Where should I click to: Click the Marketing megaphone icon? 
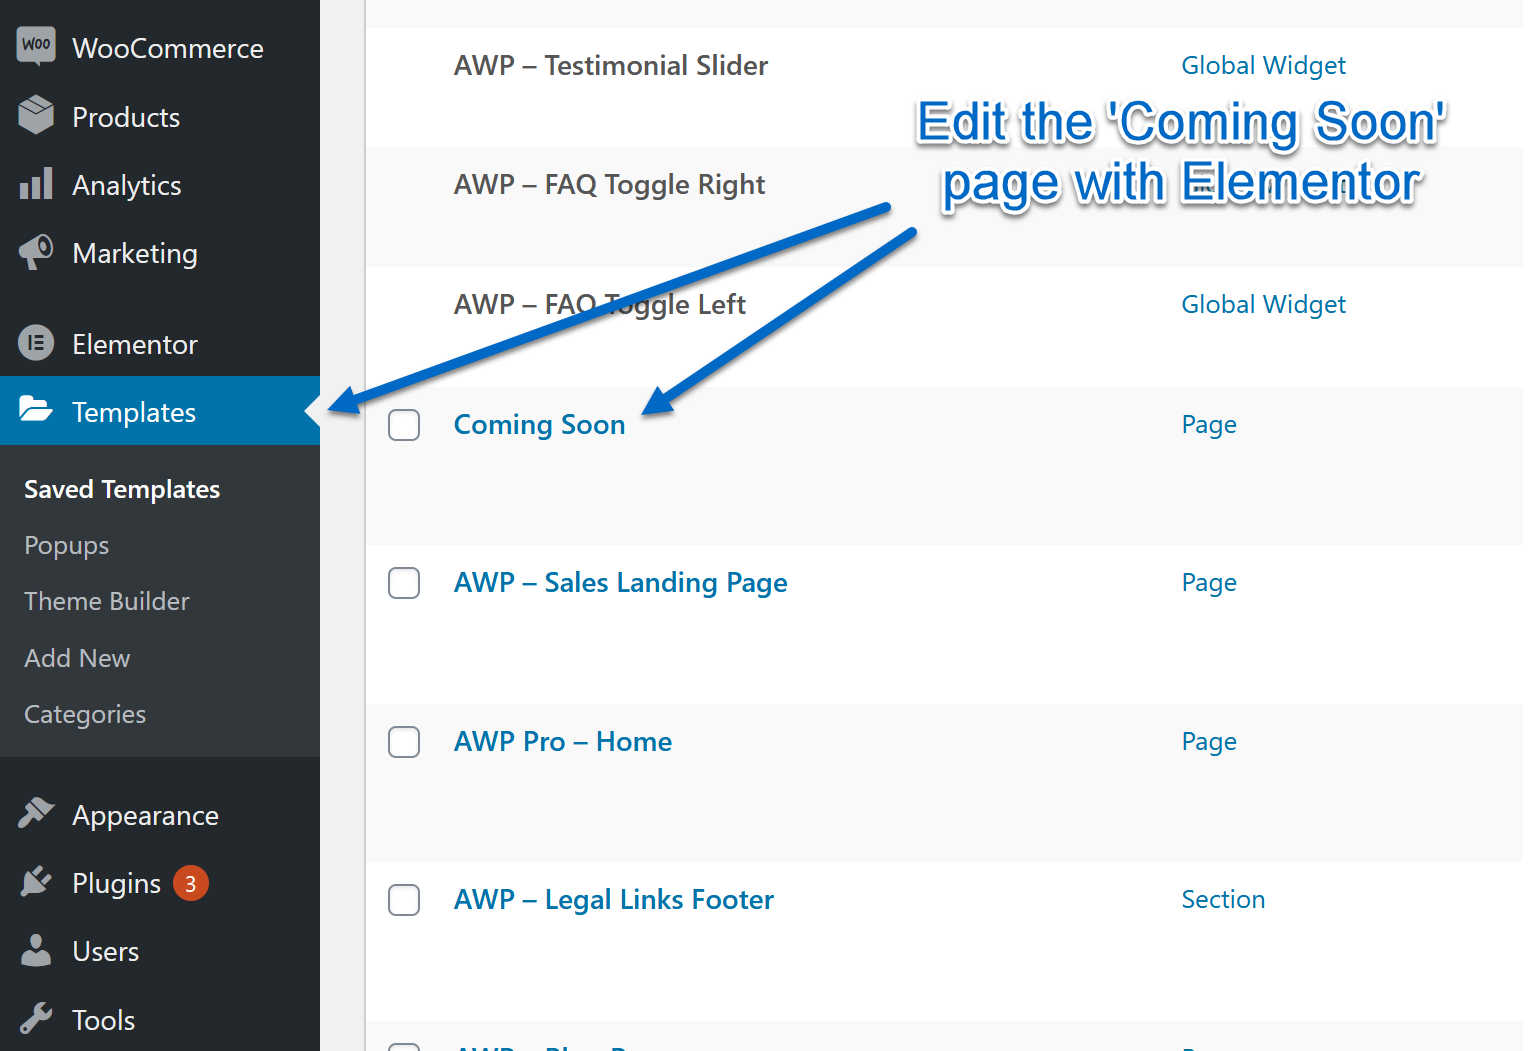(36, 251)
